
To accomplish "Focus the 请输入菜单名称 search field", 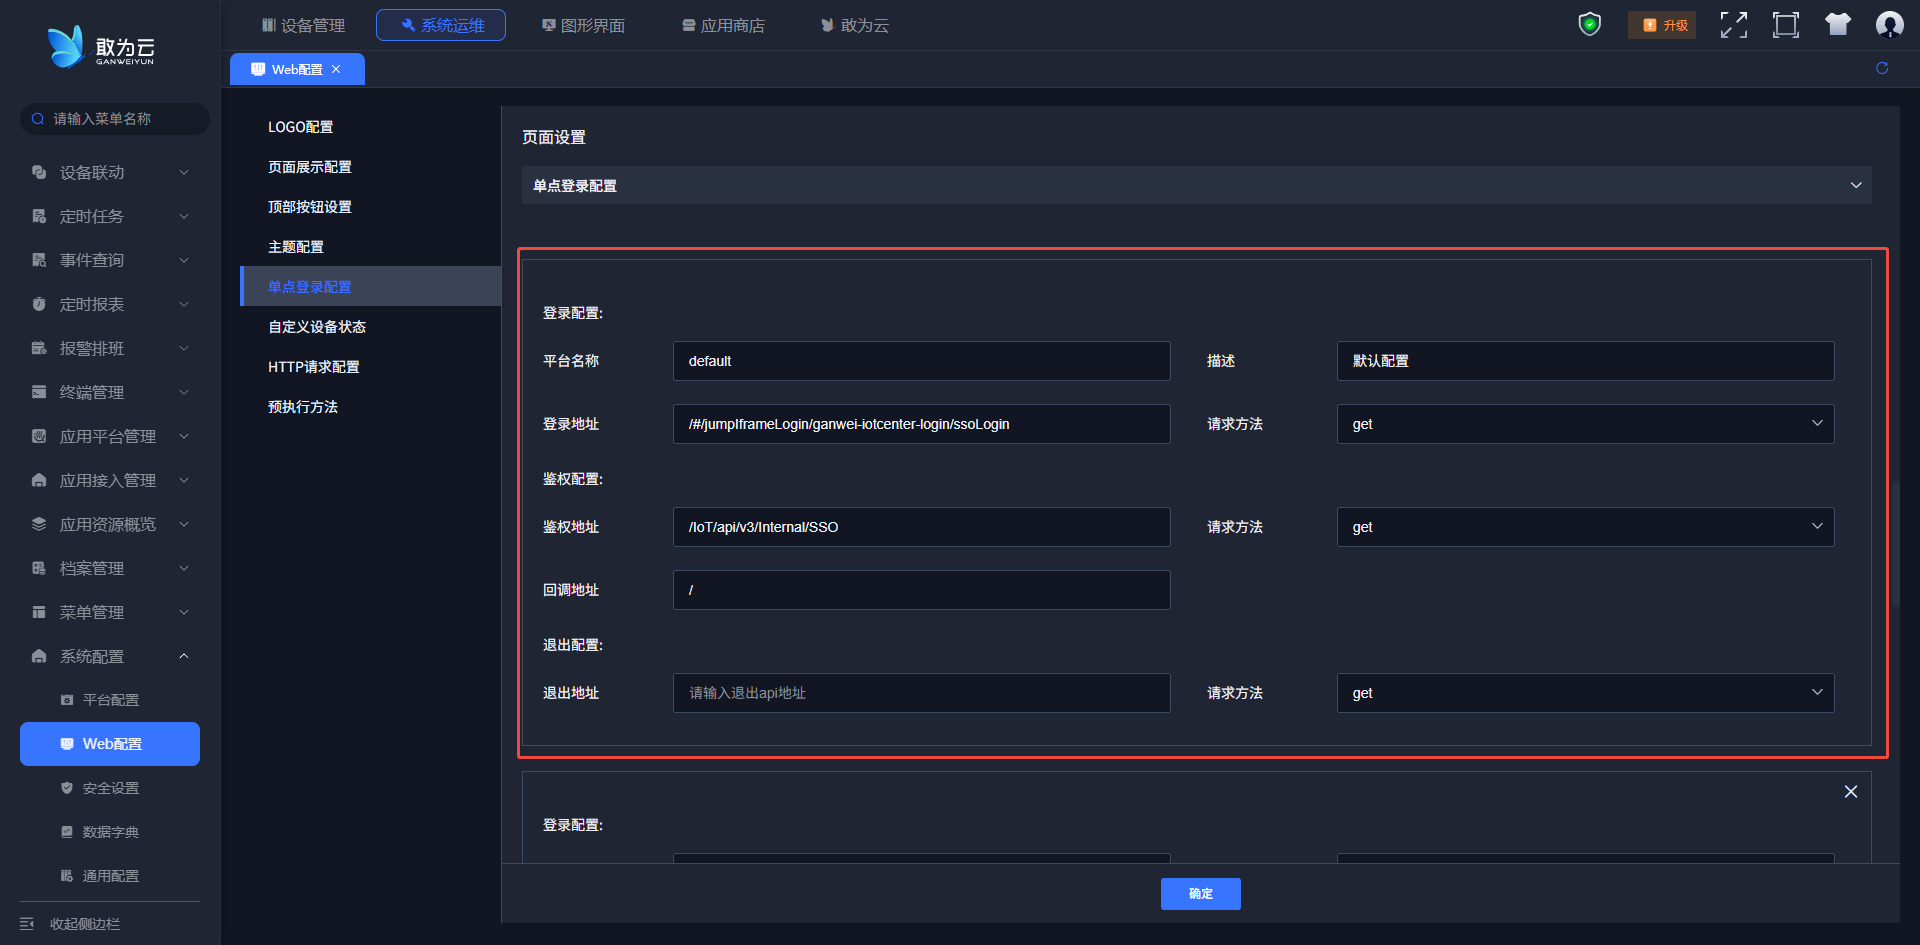I will point(115,119).
